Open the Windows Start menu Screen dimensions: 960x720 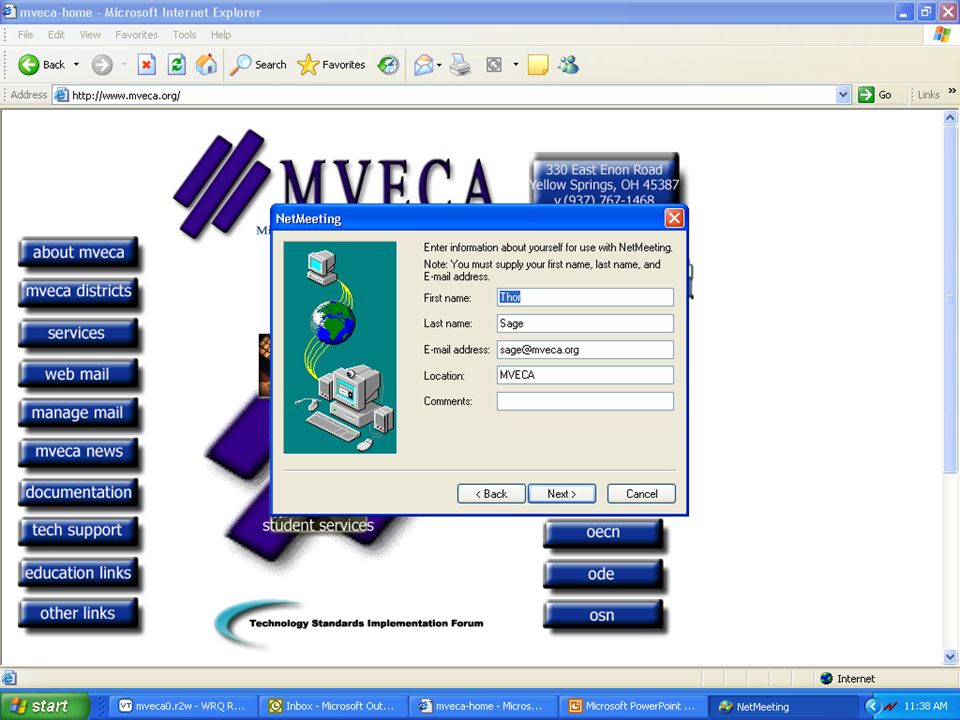[44, 706]
